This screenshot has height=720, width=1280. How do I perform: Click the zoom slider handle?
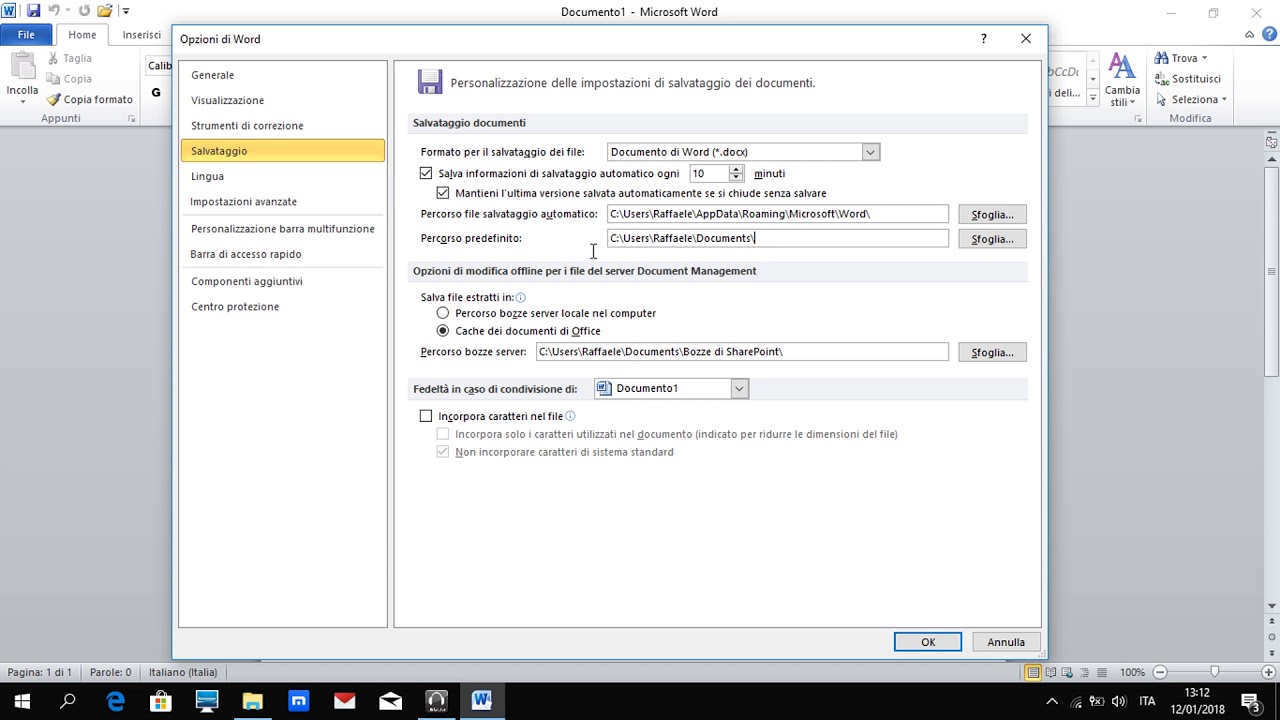pyautogui.click(x=1214, y=672)
